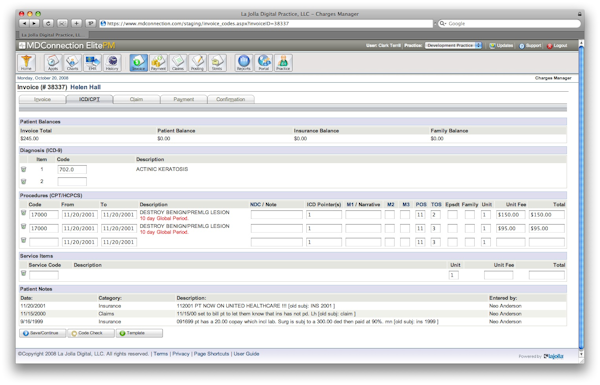The width and height of the screenshot is (600, 385).
Task: Open the Charts toolbar icon
Action: pos(72,63)
